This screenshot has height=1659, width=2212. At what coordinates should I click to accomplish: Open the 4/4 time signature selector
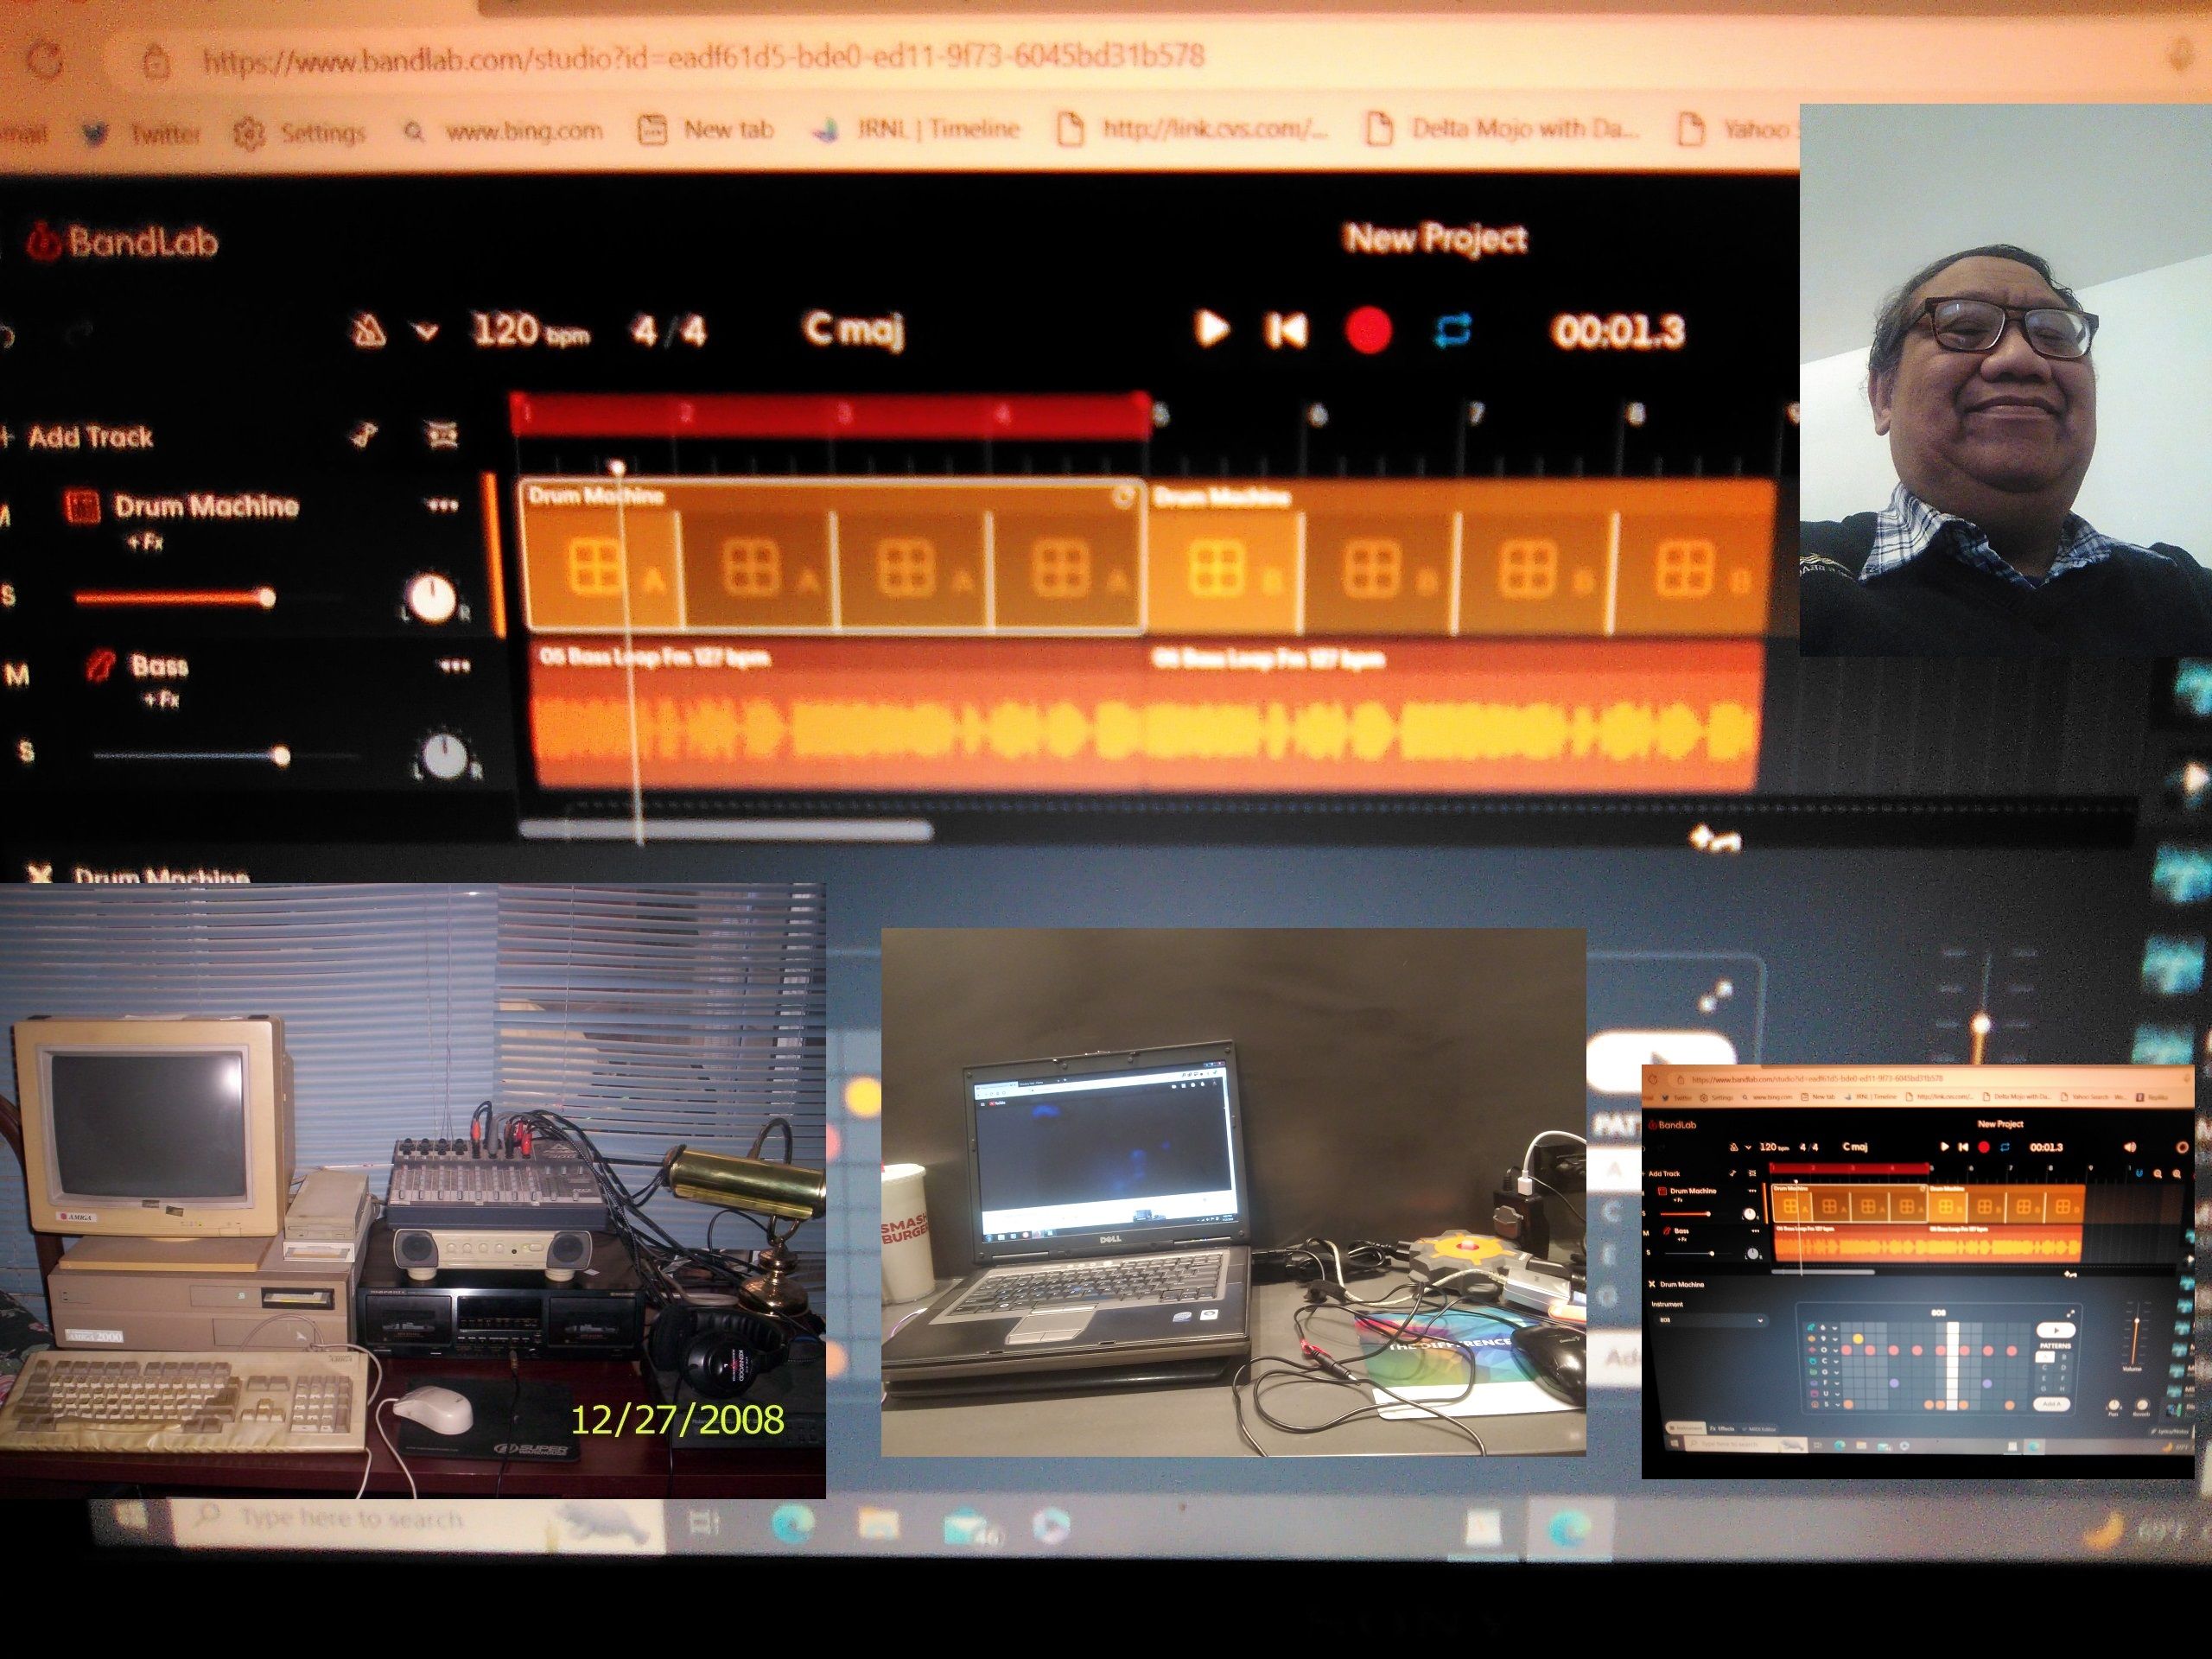(x=668, y=330)
